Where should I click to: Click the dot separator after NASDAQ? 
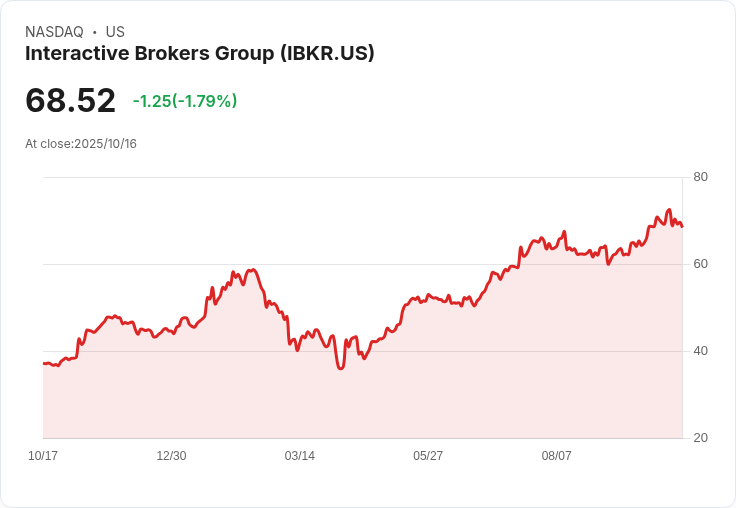click(x=95, y=32)
